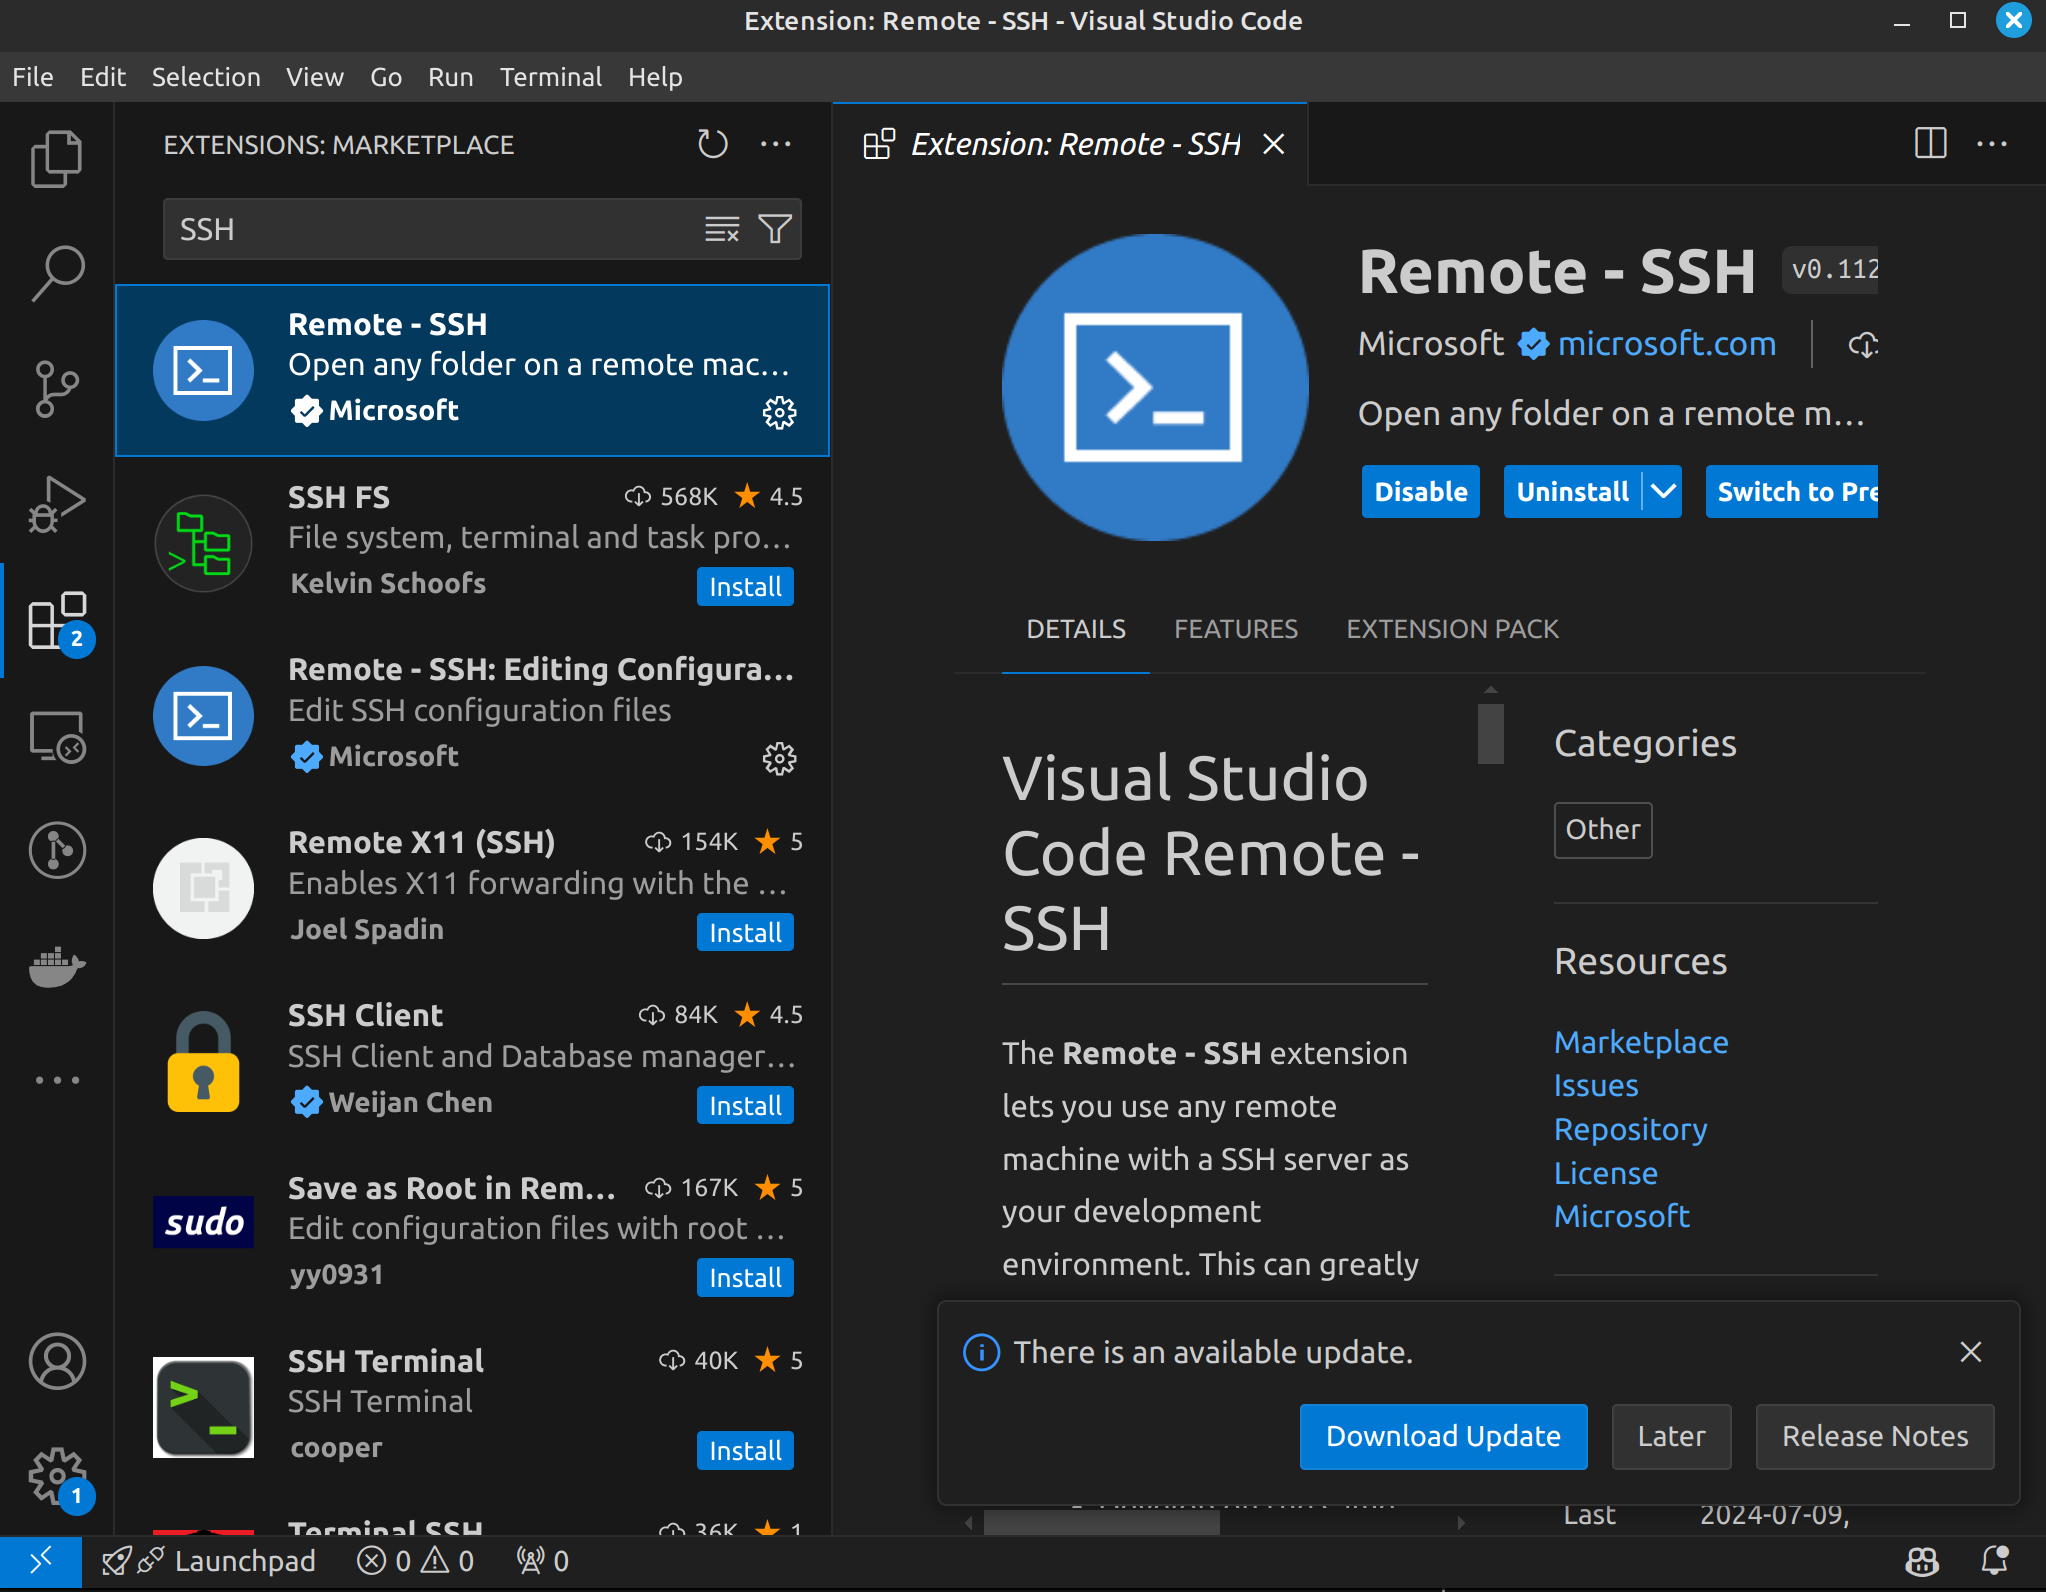2046x1592 pixels.
Task: Open the Go menu
Action: point(386,77)
